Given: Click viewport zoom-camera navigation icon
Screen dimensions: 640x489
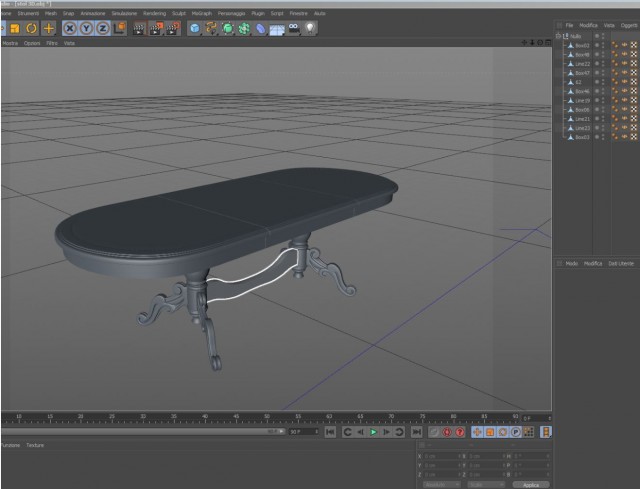Looking at the screenshot, I should [x=532, y=42].
